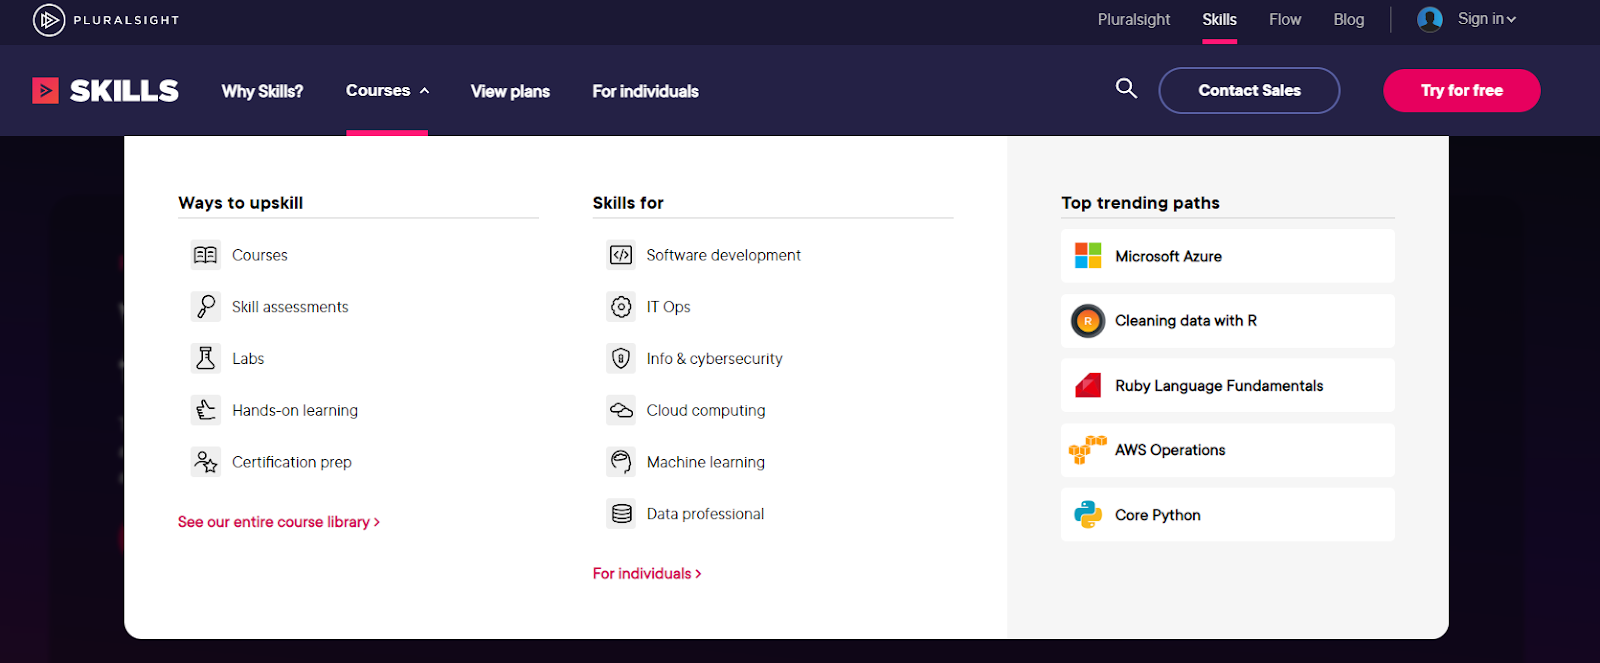Open the For individuals nav item
Image resolution: width=1600 pixels, height=663 pixels.
point(645,91)
